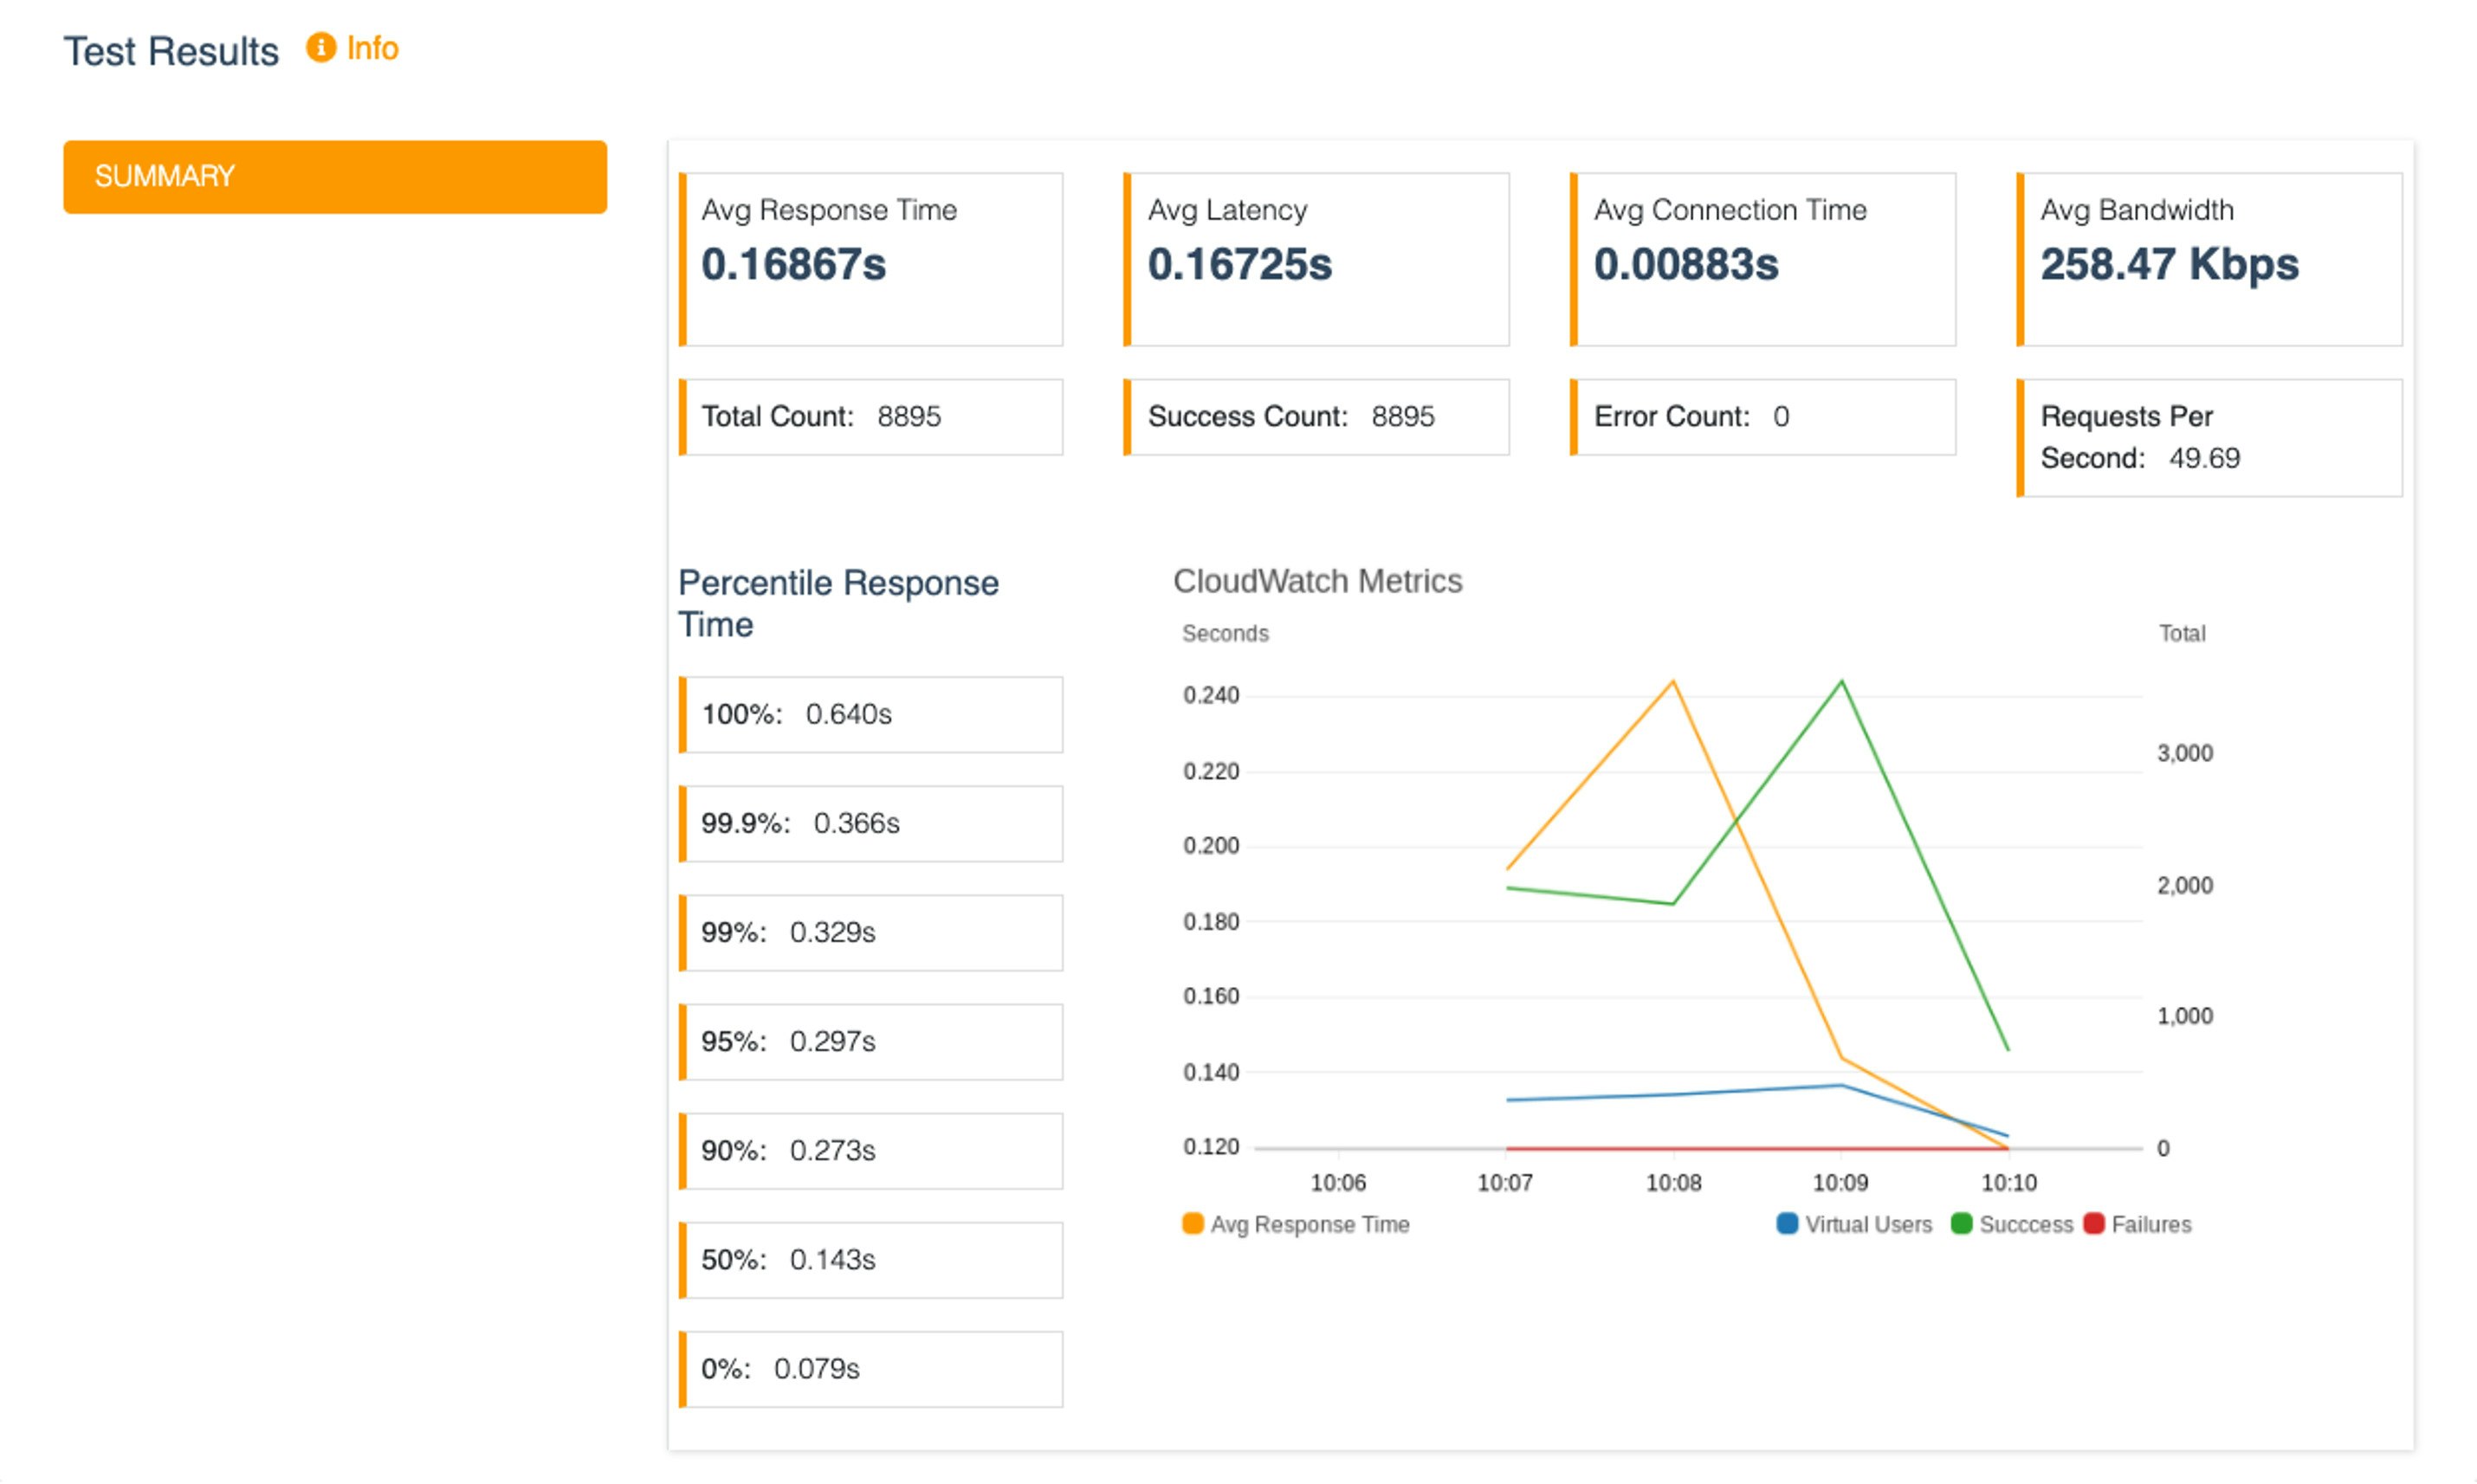Viewport: 2477px width, 1484px height.
Task: Click the Avg Latency card
Action: point(1316,259)
